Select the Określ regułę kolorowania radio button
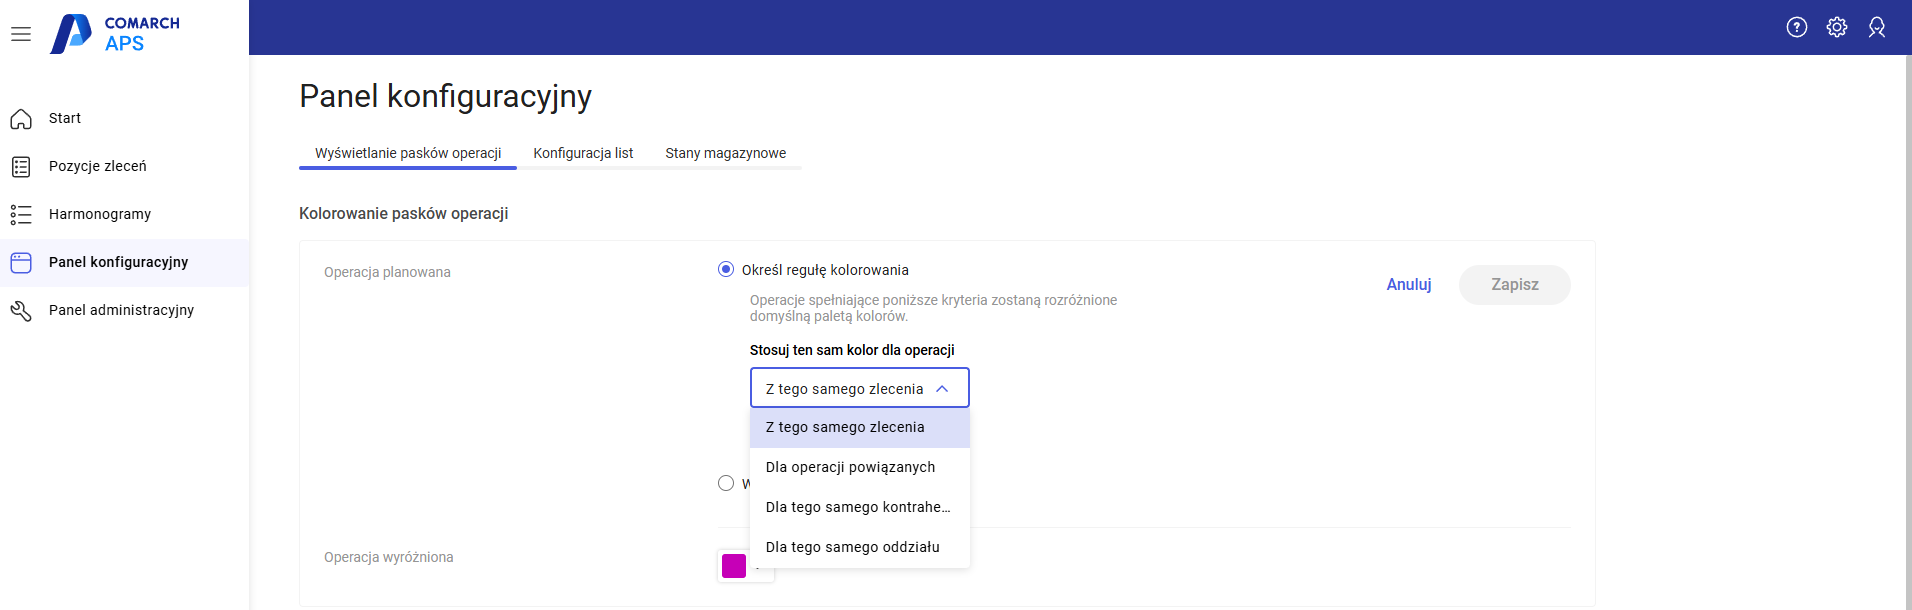 [726, 270]
